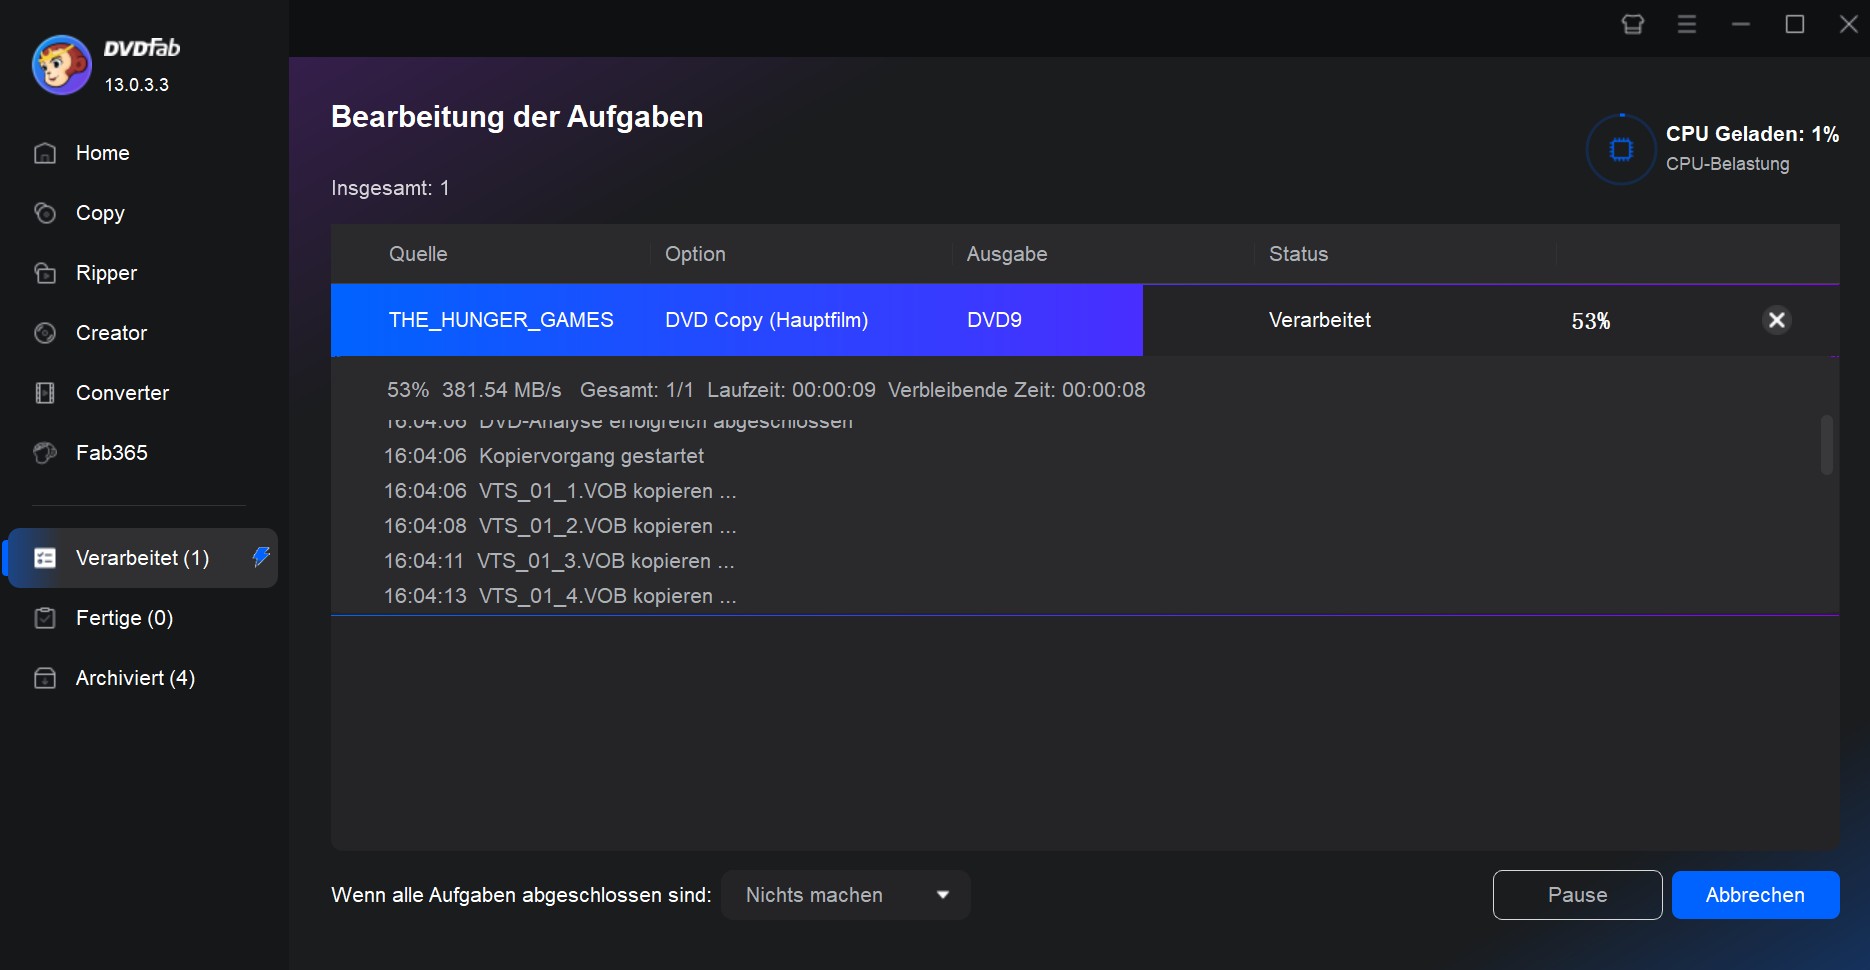Click 'Gesamt: 1/1' text
Screen dimensions: 1870x970
click(636, 390)
